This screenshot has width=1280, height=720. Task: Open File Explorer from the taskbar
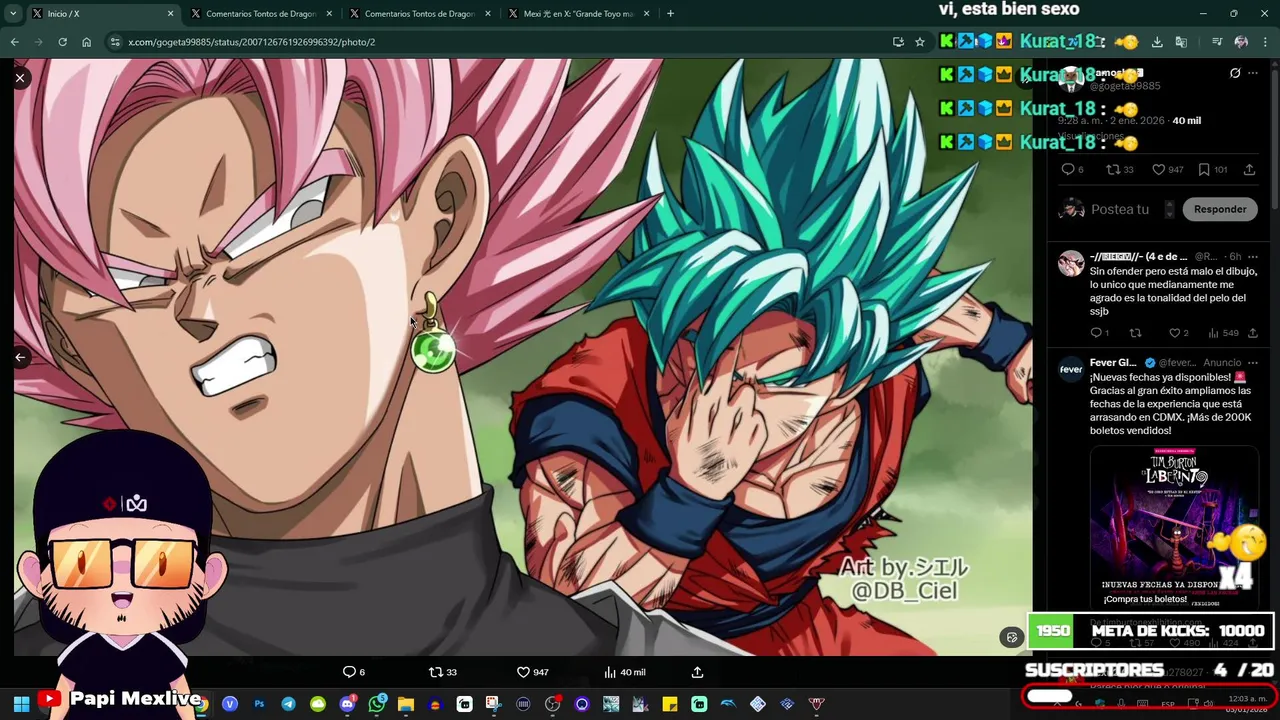click(x=406, y=704)
